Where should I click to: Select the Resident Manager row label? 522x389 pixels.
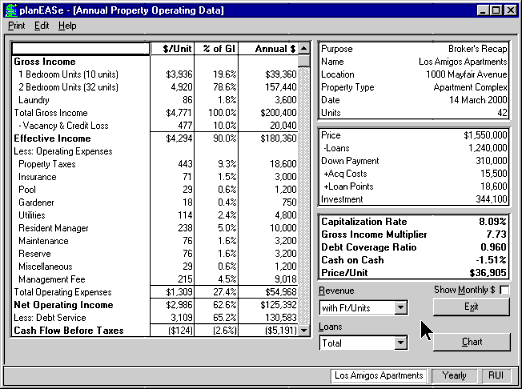click(x=53, y=228)
